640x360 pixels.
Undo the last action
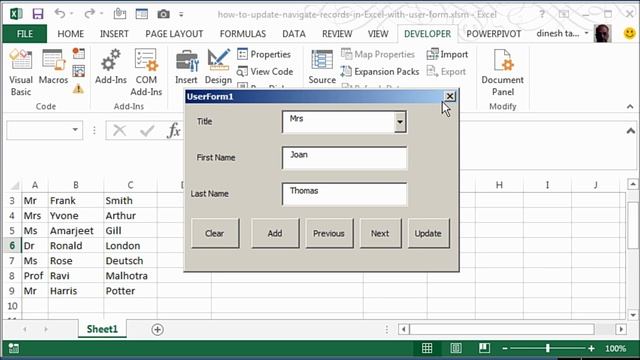[x=60, y=14]
